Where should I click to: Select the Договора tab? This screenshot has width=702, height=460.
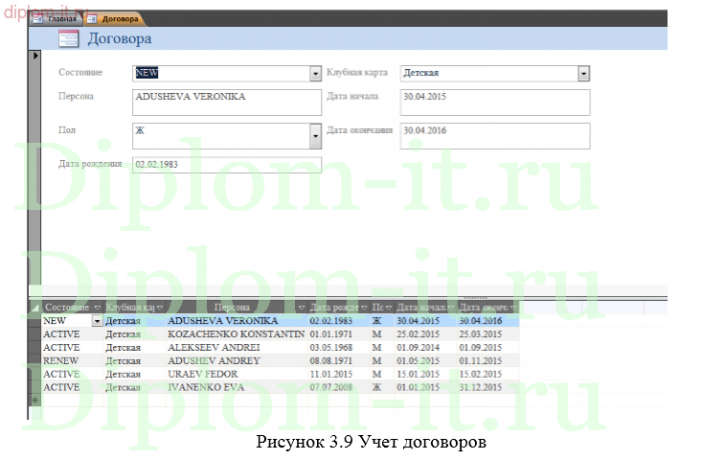coord(115,19)
